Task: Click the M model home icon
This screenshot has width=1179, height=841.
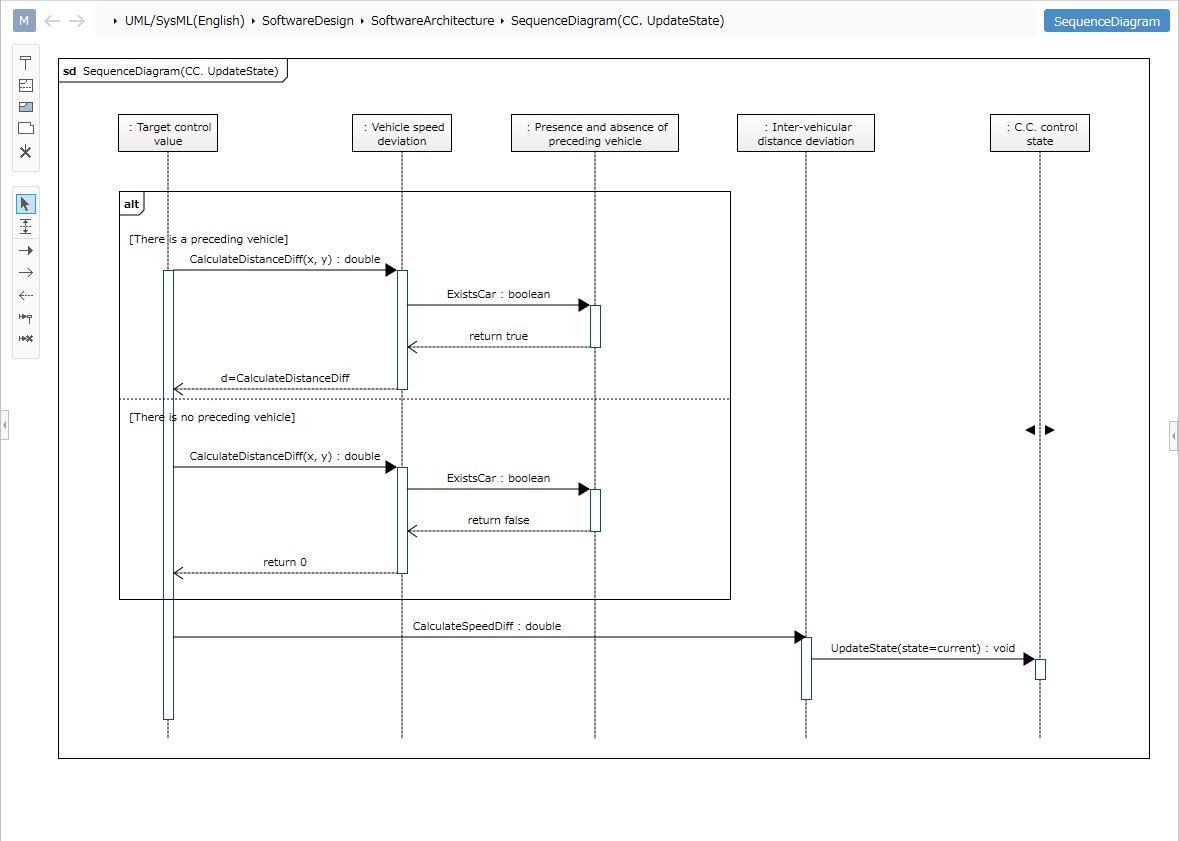Action: 24,20
